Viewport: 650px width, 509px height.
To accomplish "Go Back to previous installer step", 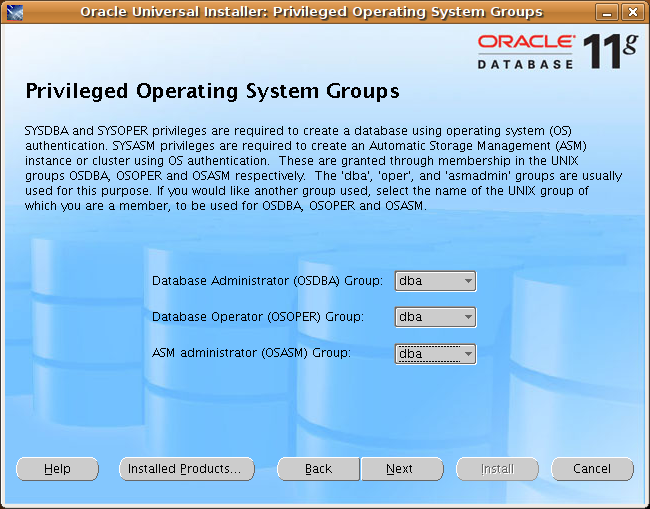I will [x=318, y=469].
